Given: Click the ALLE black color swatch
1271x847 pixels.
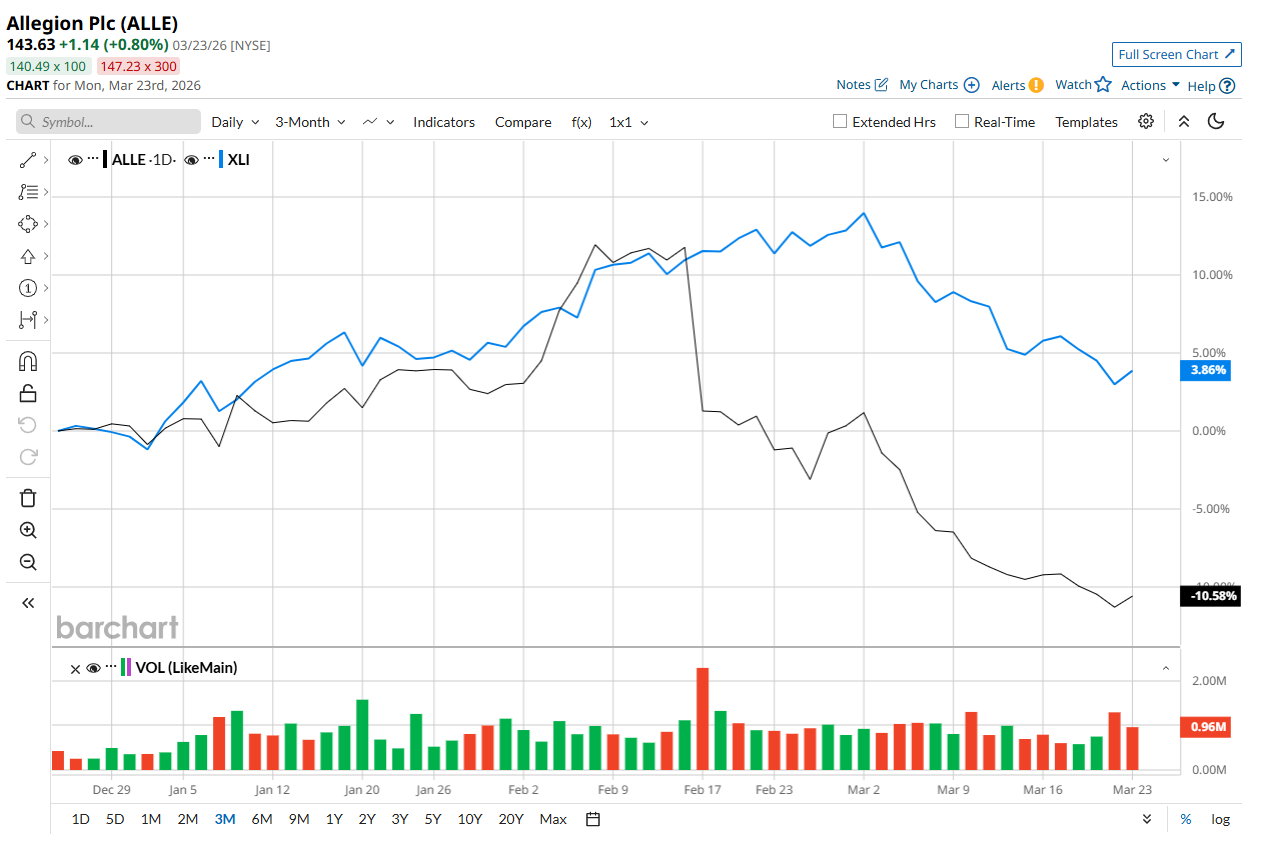Looking at the screenshot, I should pyautogui.click(x=106, y=160).
